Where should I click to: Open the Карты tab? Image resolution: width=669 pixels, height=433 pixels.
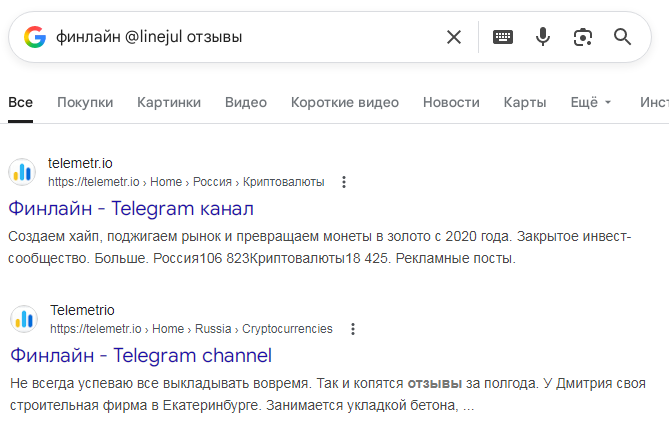click(525, 102)
